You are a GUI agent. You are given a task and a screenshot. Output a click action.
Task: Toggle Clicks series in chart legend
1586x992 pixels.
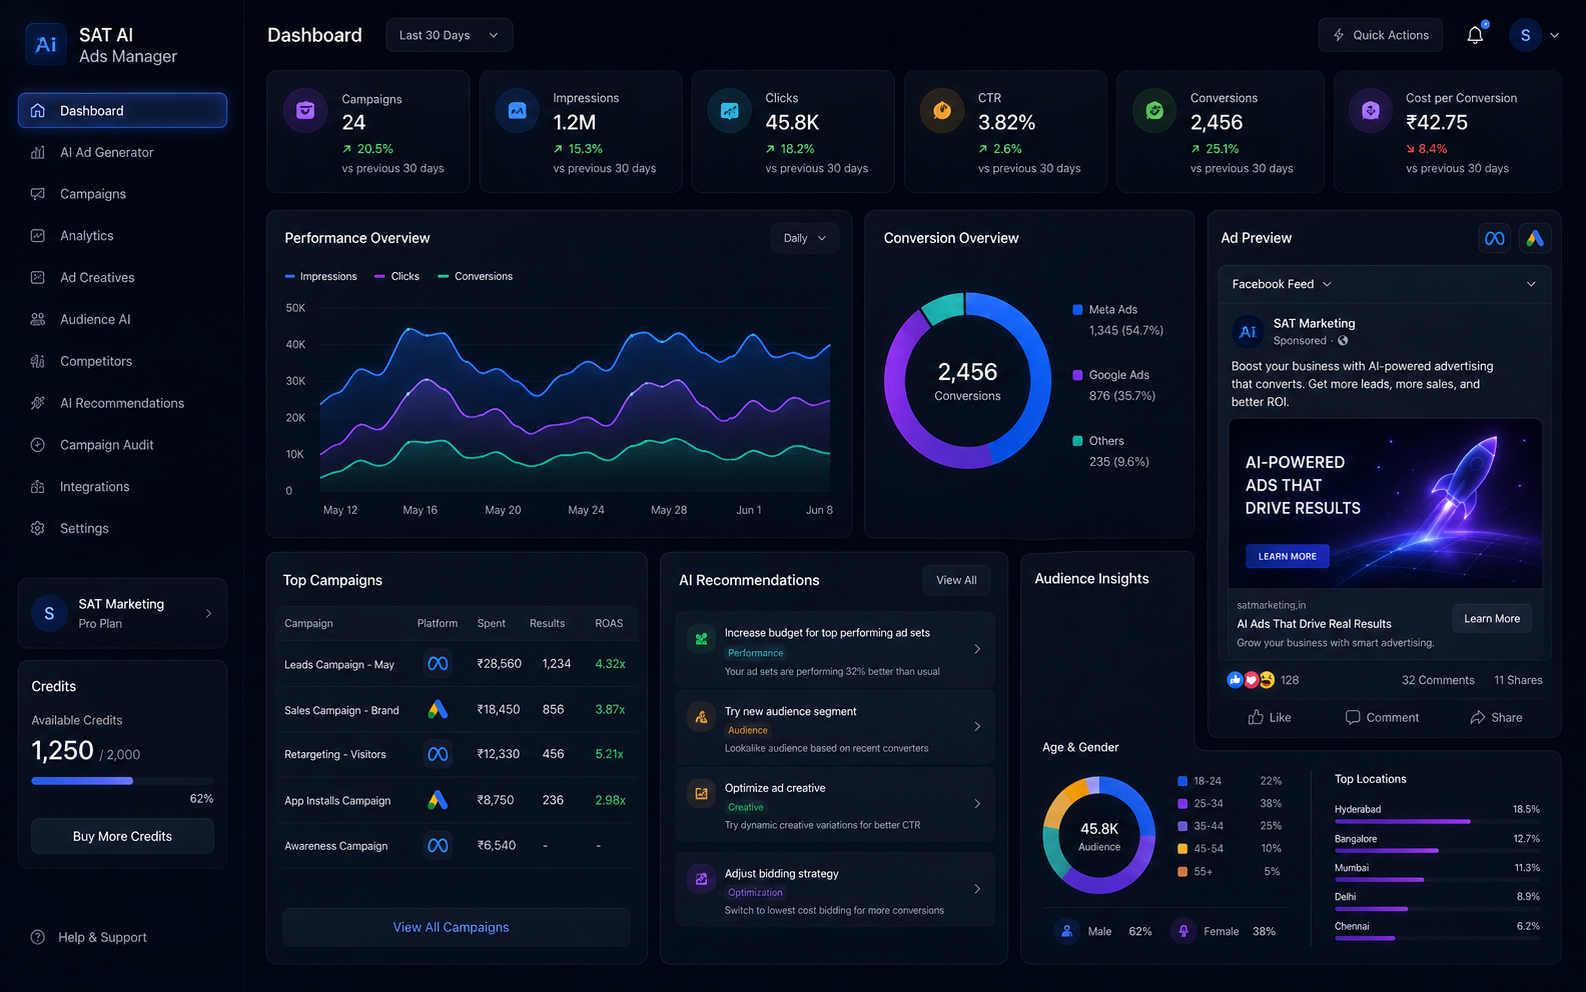(396, 276)
